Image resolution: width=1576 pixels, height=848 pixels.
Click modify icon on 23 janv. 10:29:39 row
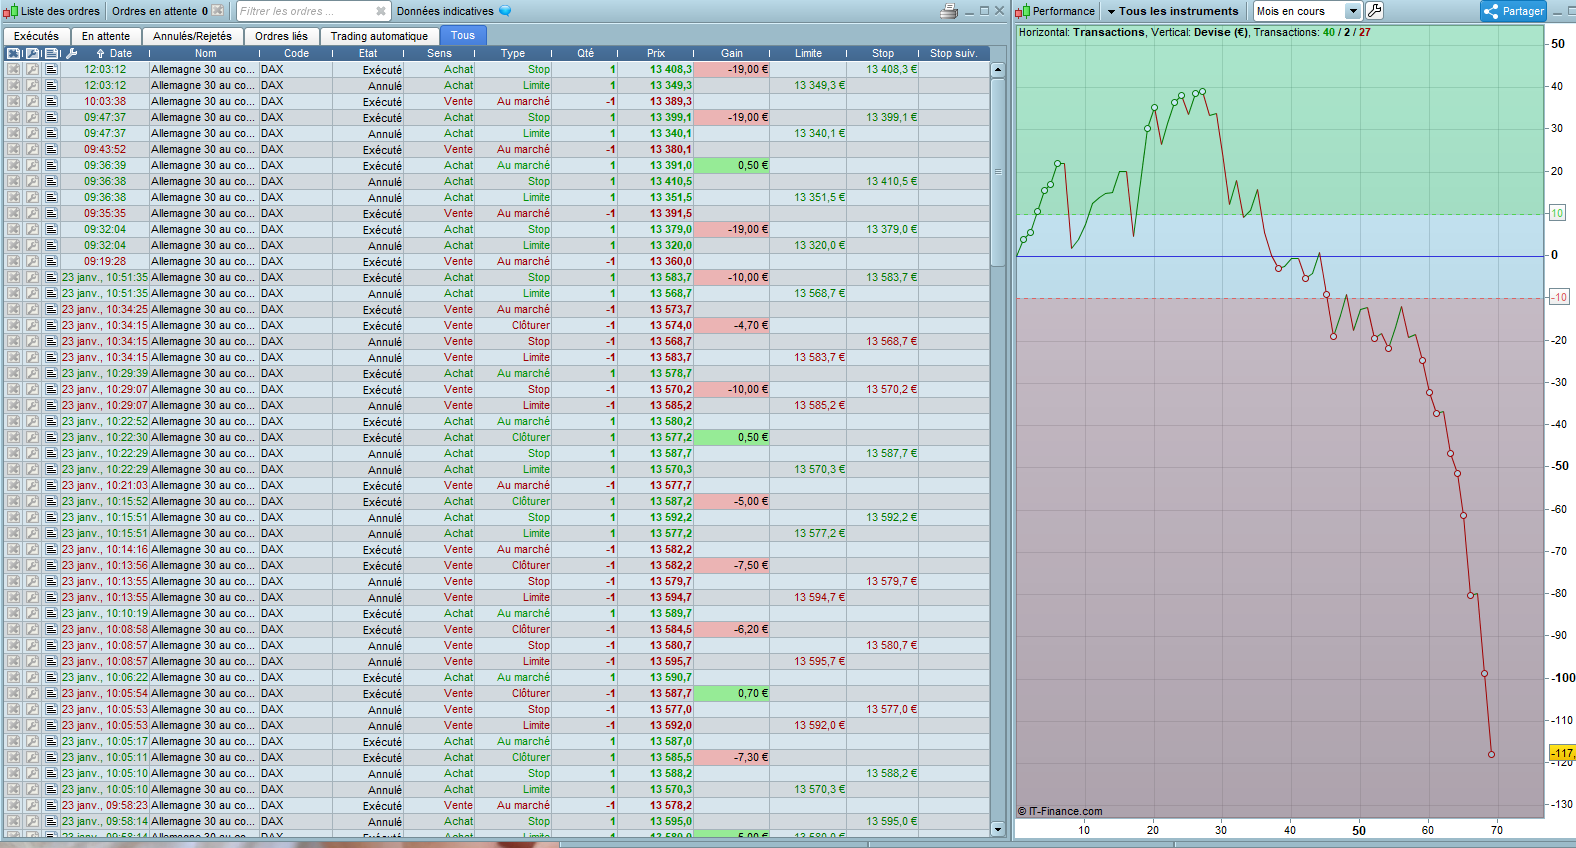(32, 373)
